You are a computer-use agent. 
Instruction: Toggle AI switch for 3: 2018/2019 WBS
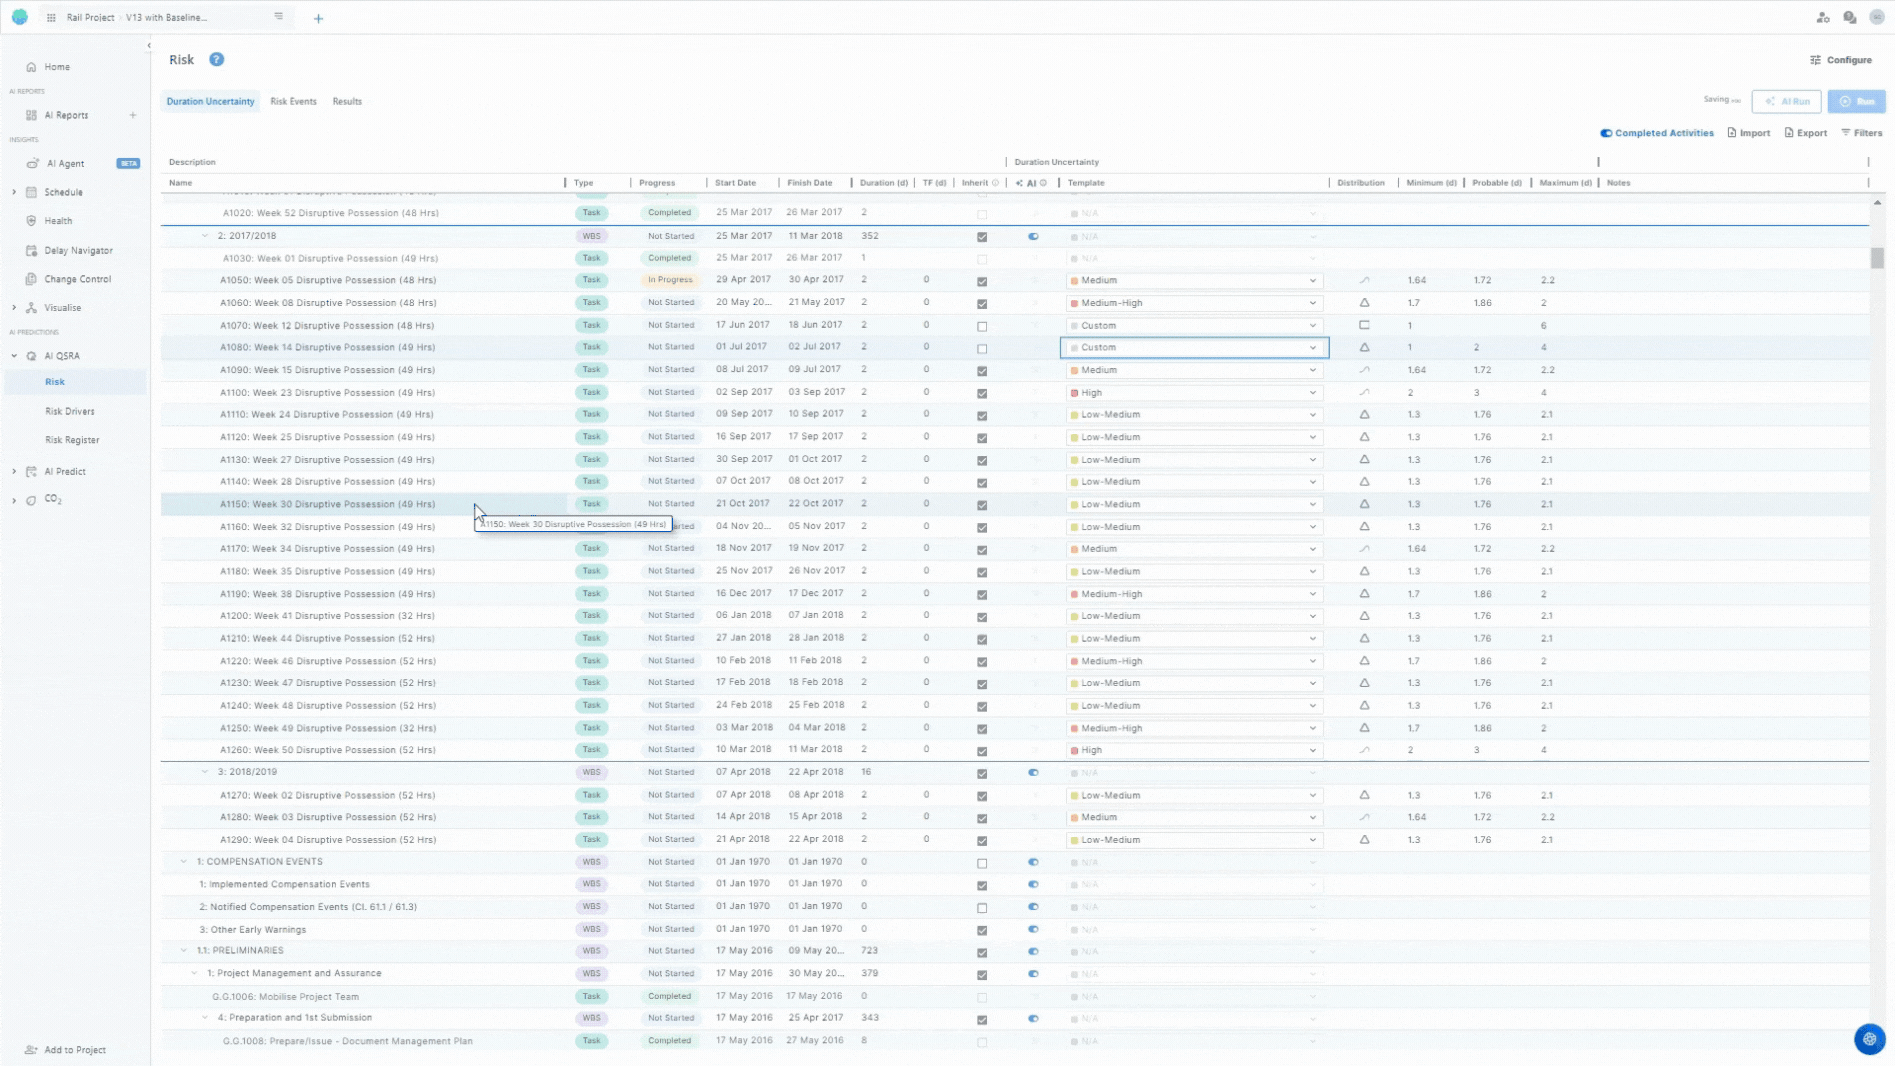click(x=1033, y=773)
